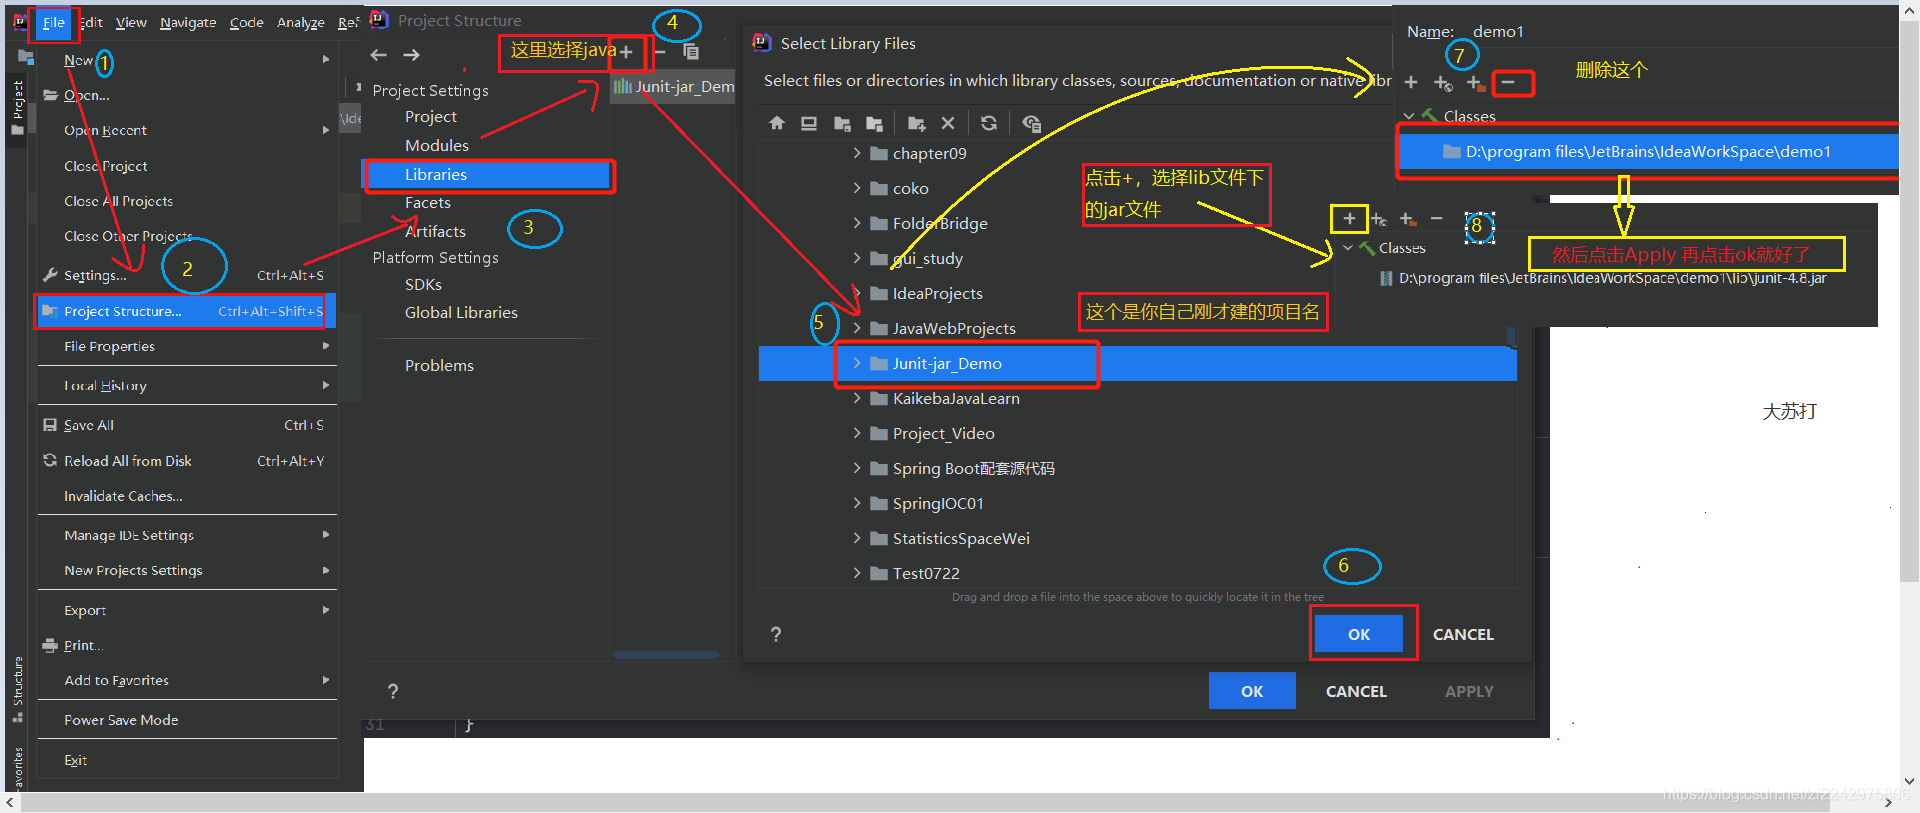Click back arrow in Project Structure
Viewport: 1920px width, 813px height.
[x=378, y=55]
